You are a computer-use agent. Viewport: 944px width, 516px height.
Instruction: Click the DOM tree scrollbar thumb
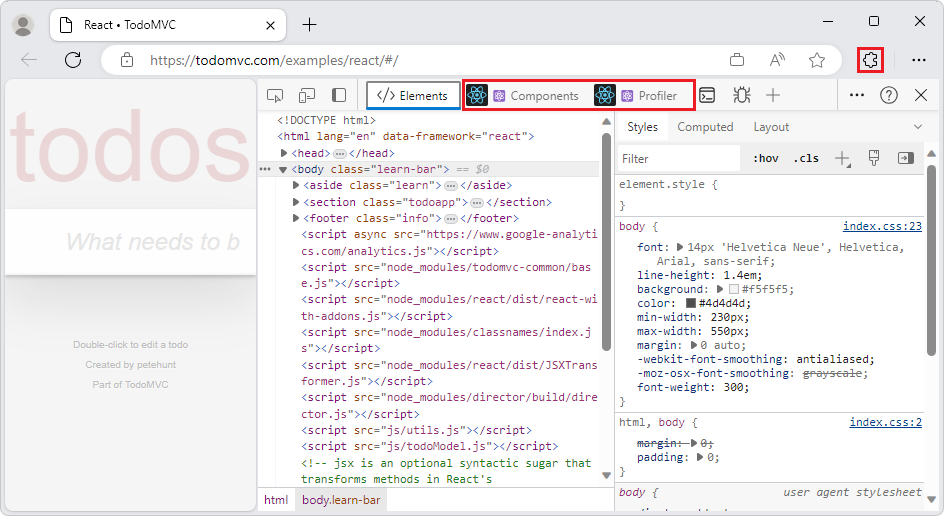pos(606,241)
